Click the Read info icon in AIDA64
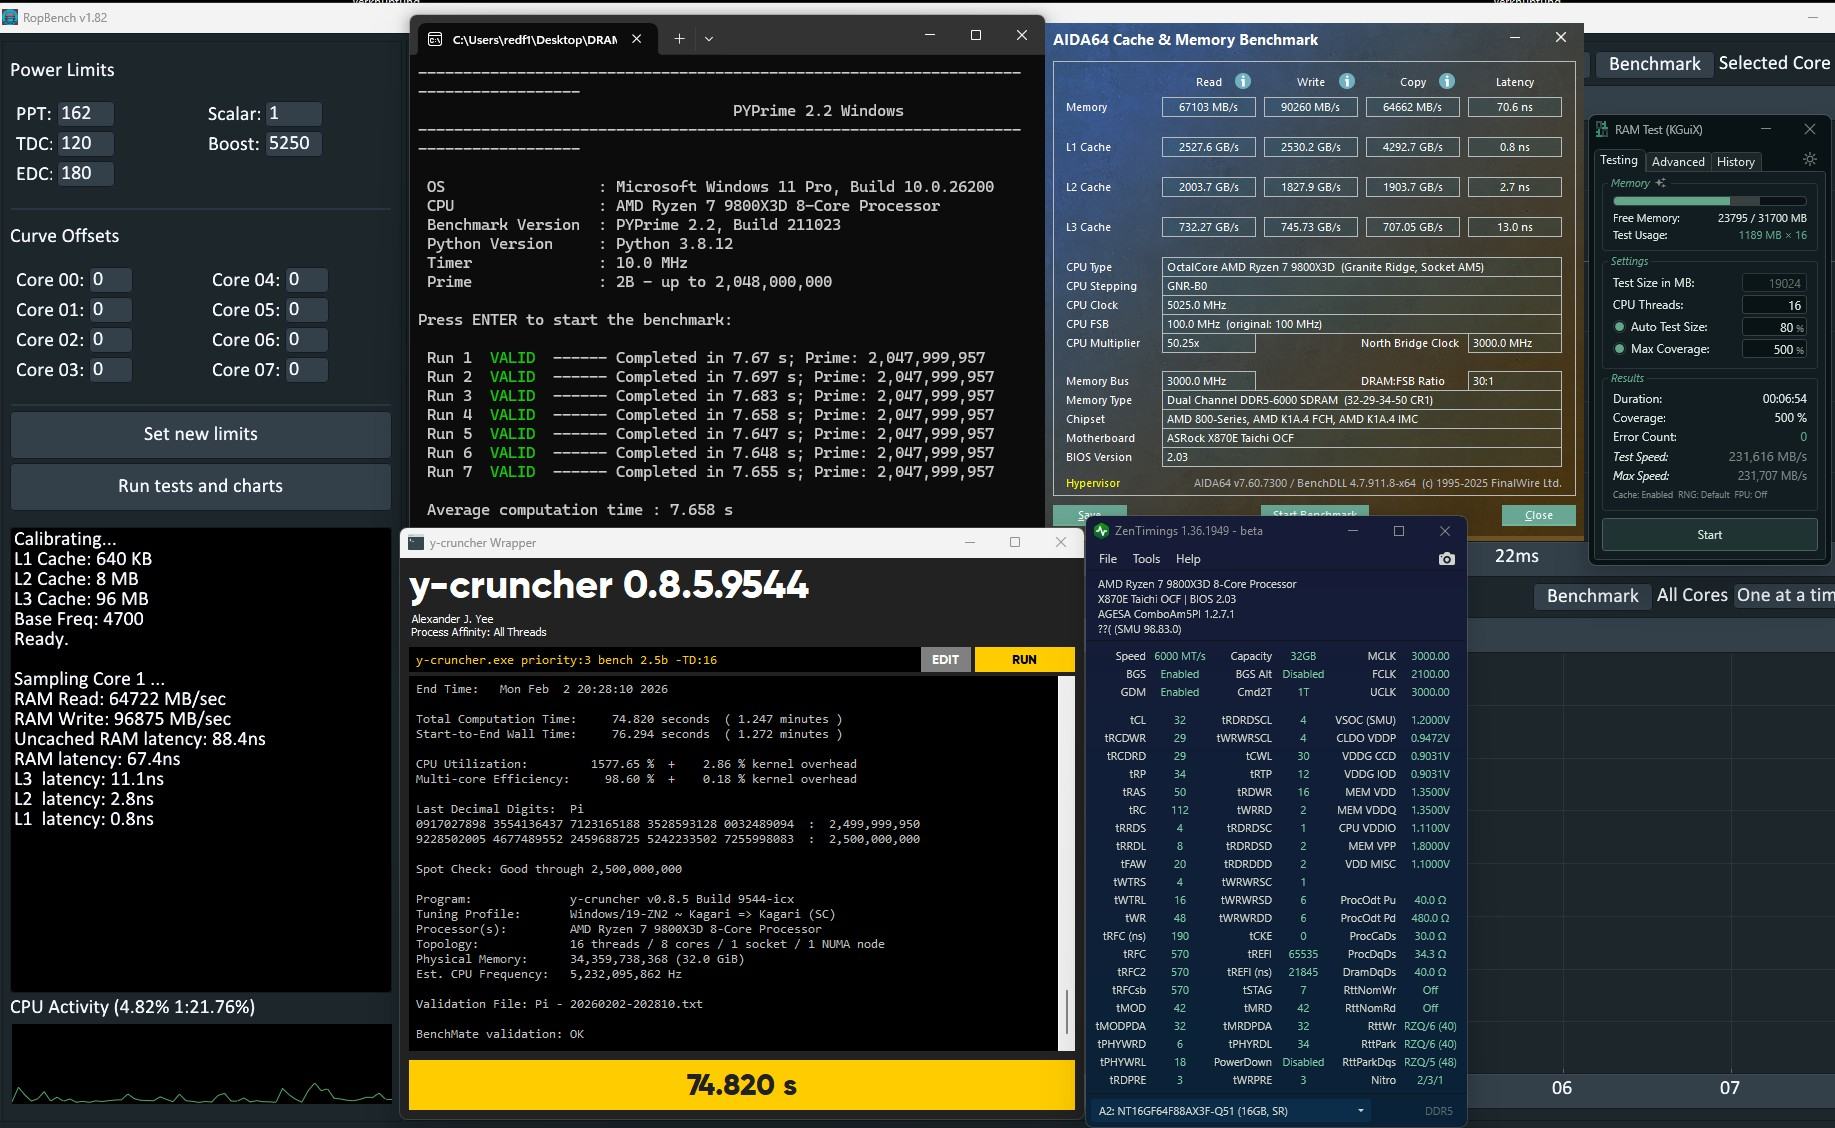Image resolution: width=1835 pixels, height=1128 pixels. pos(1243,81)
